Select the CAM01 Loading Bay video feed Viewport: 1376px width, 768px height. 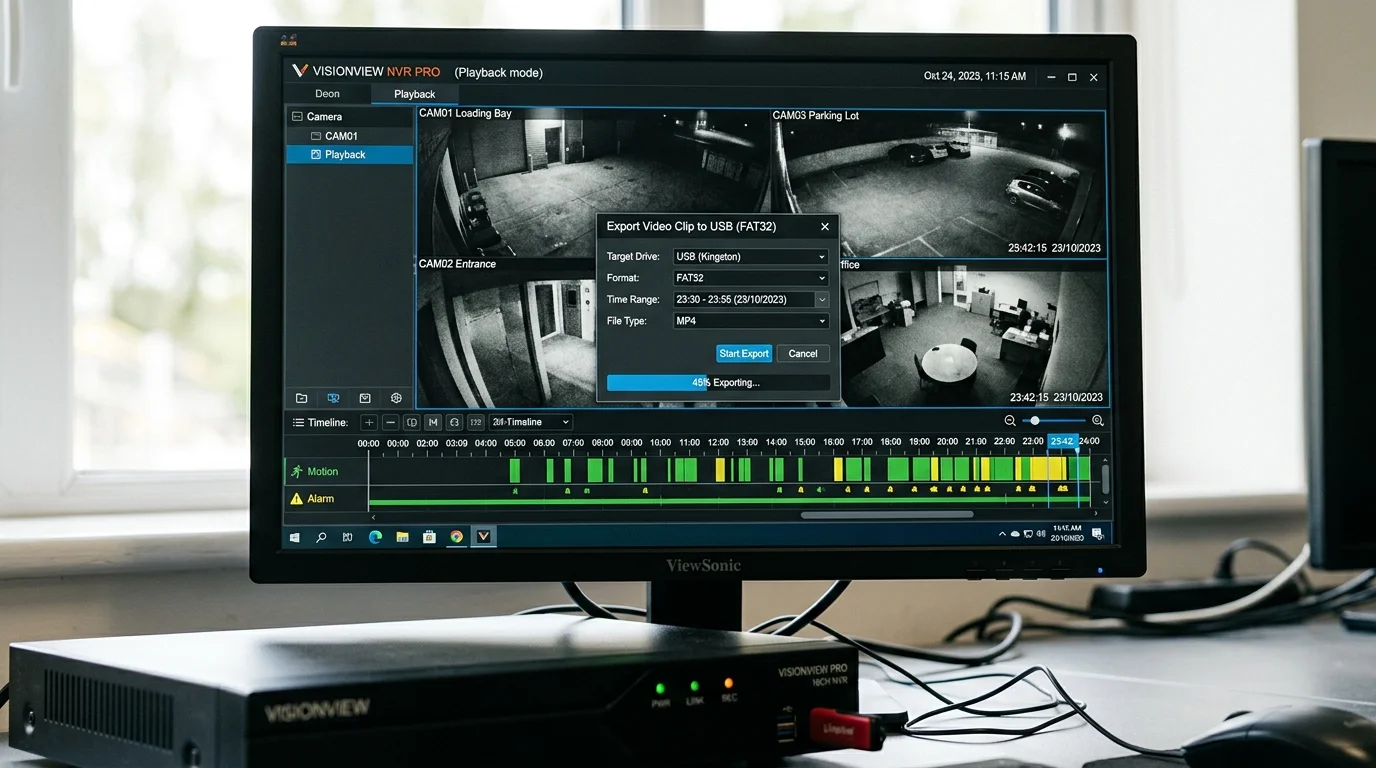(x=593, y=180)
